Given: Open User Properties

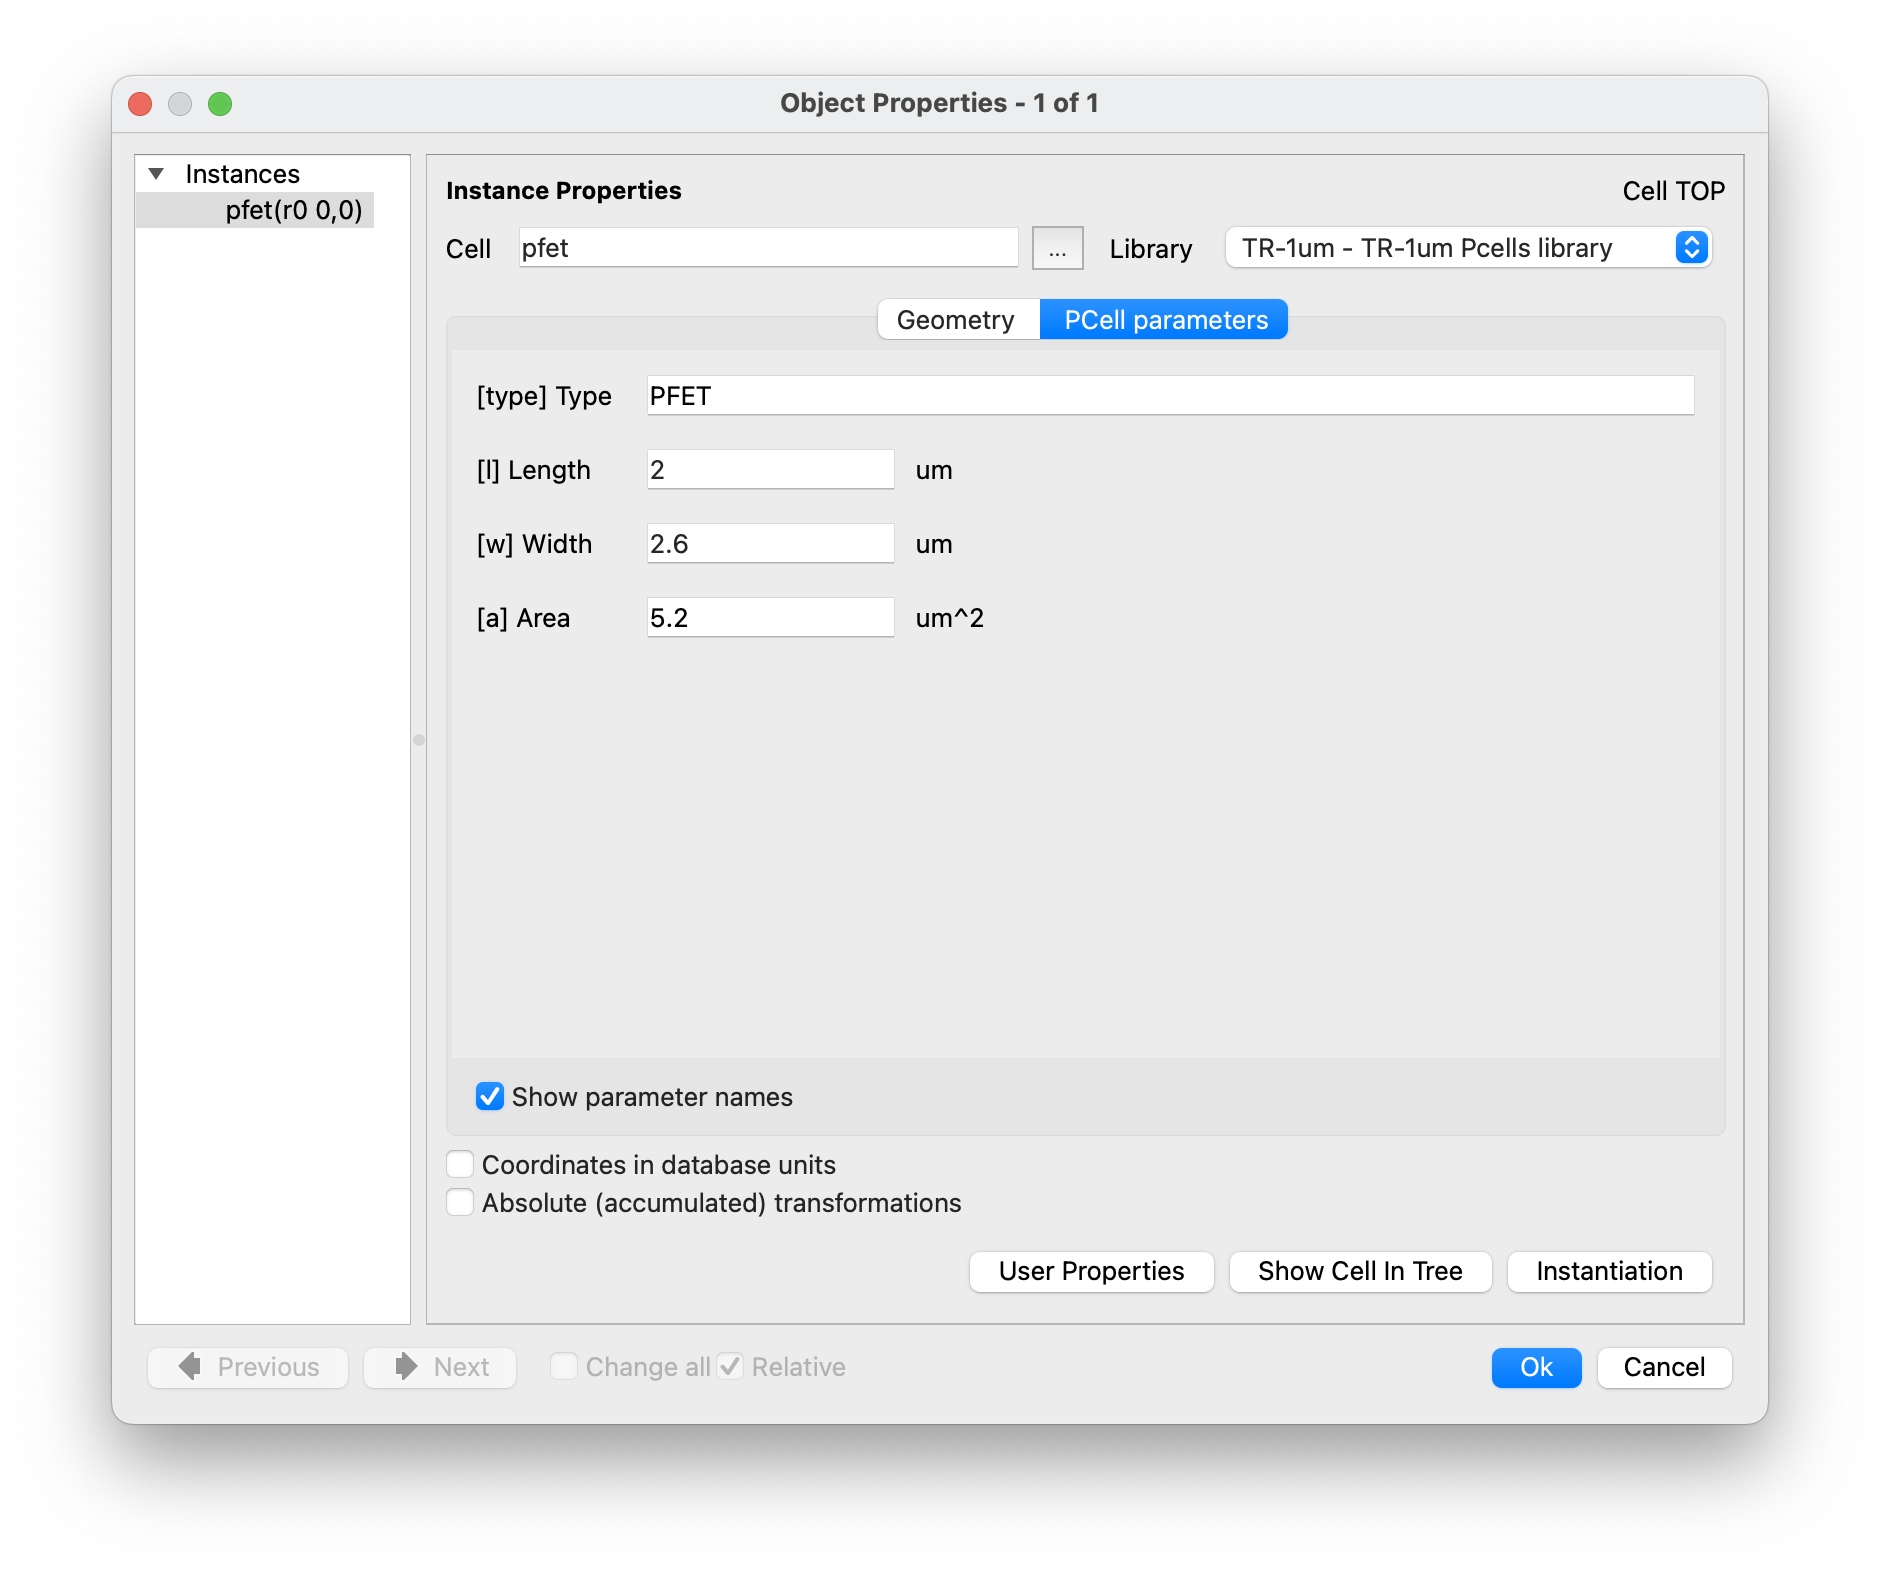Looking at the screenshot, I should (x=1091, y=1271).
